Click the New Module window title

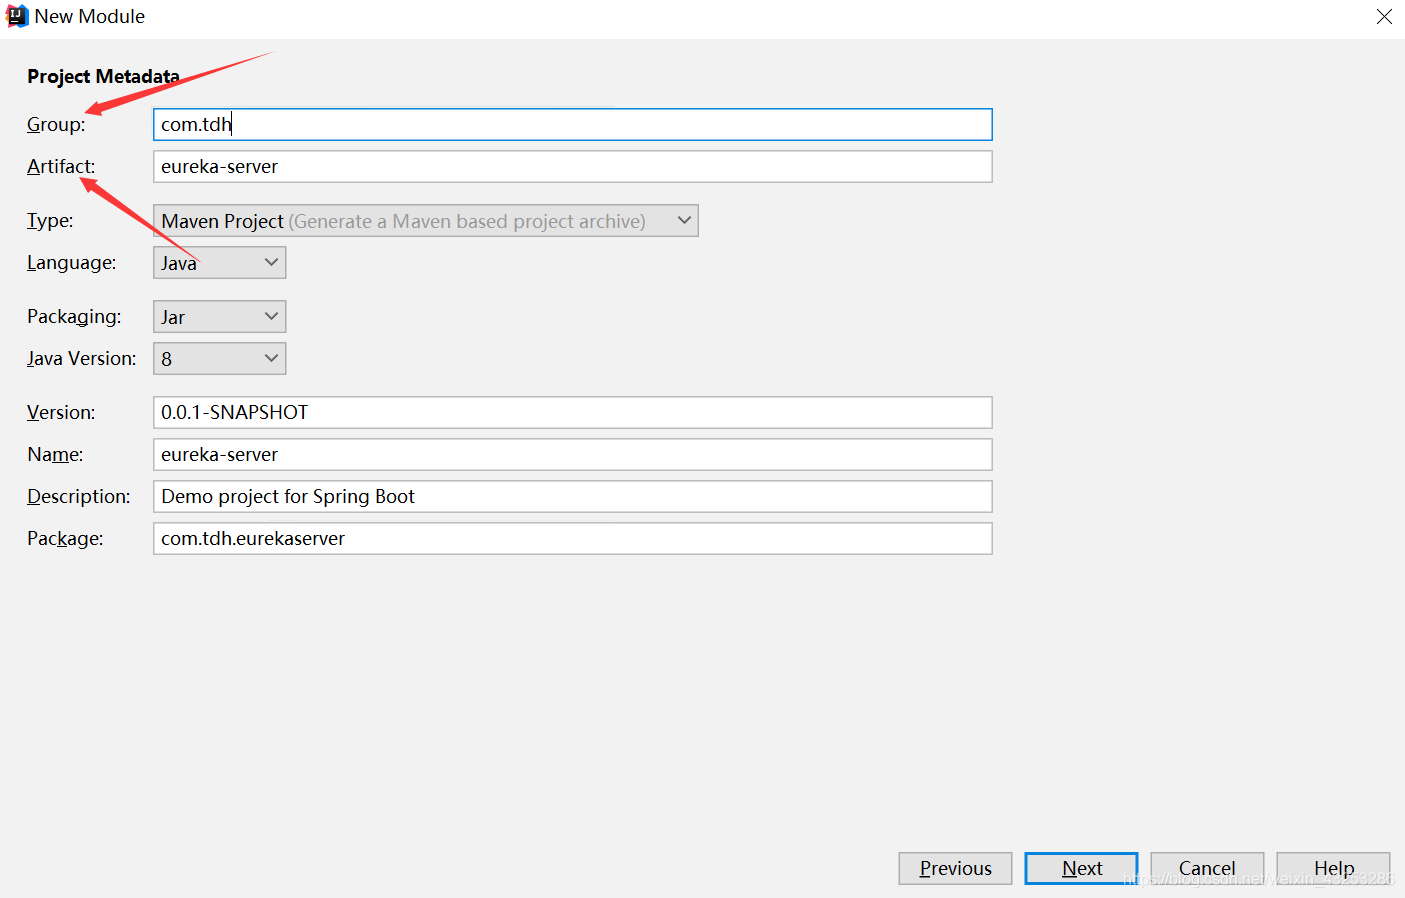click(89, 17)
